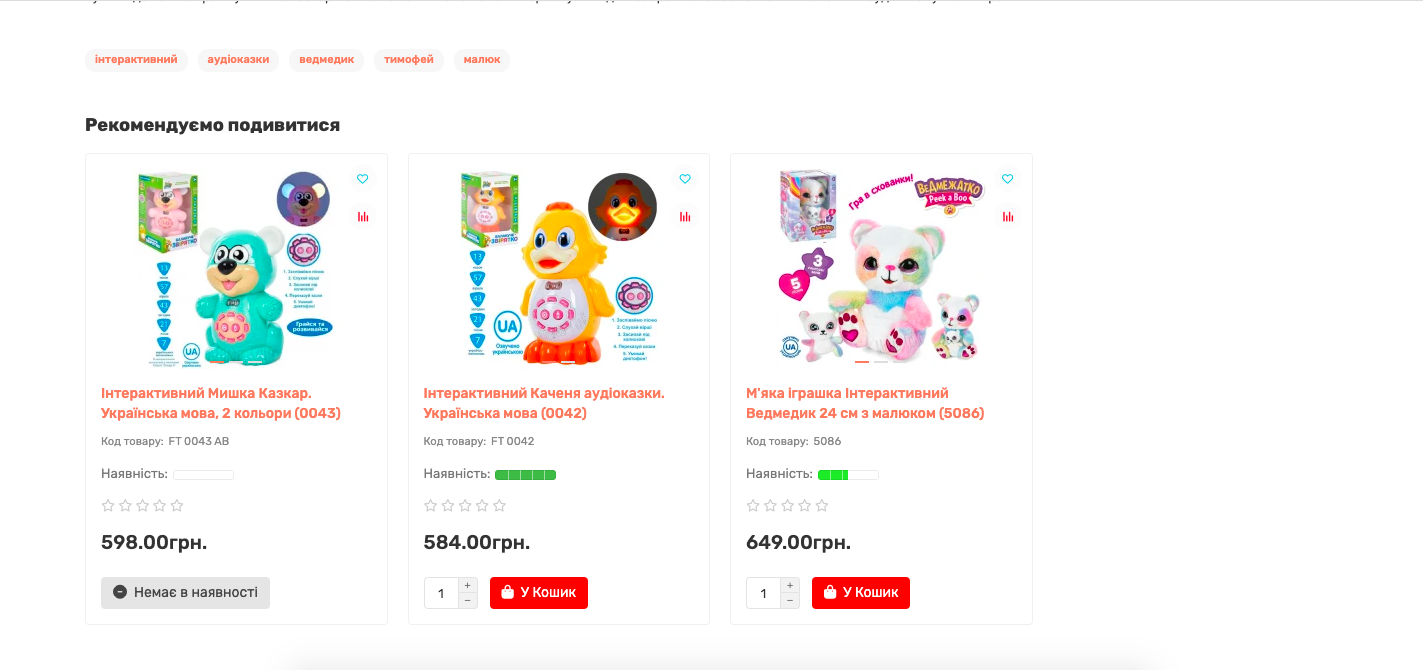The image size is (1423, 670).
Task: Give Каченя аудіоказки a one-star rating
Action: [431, 506]
